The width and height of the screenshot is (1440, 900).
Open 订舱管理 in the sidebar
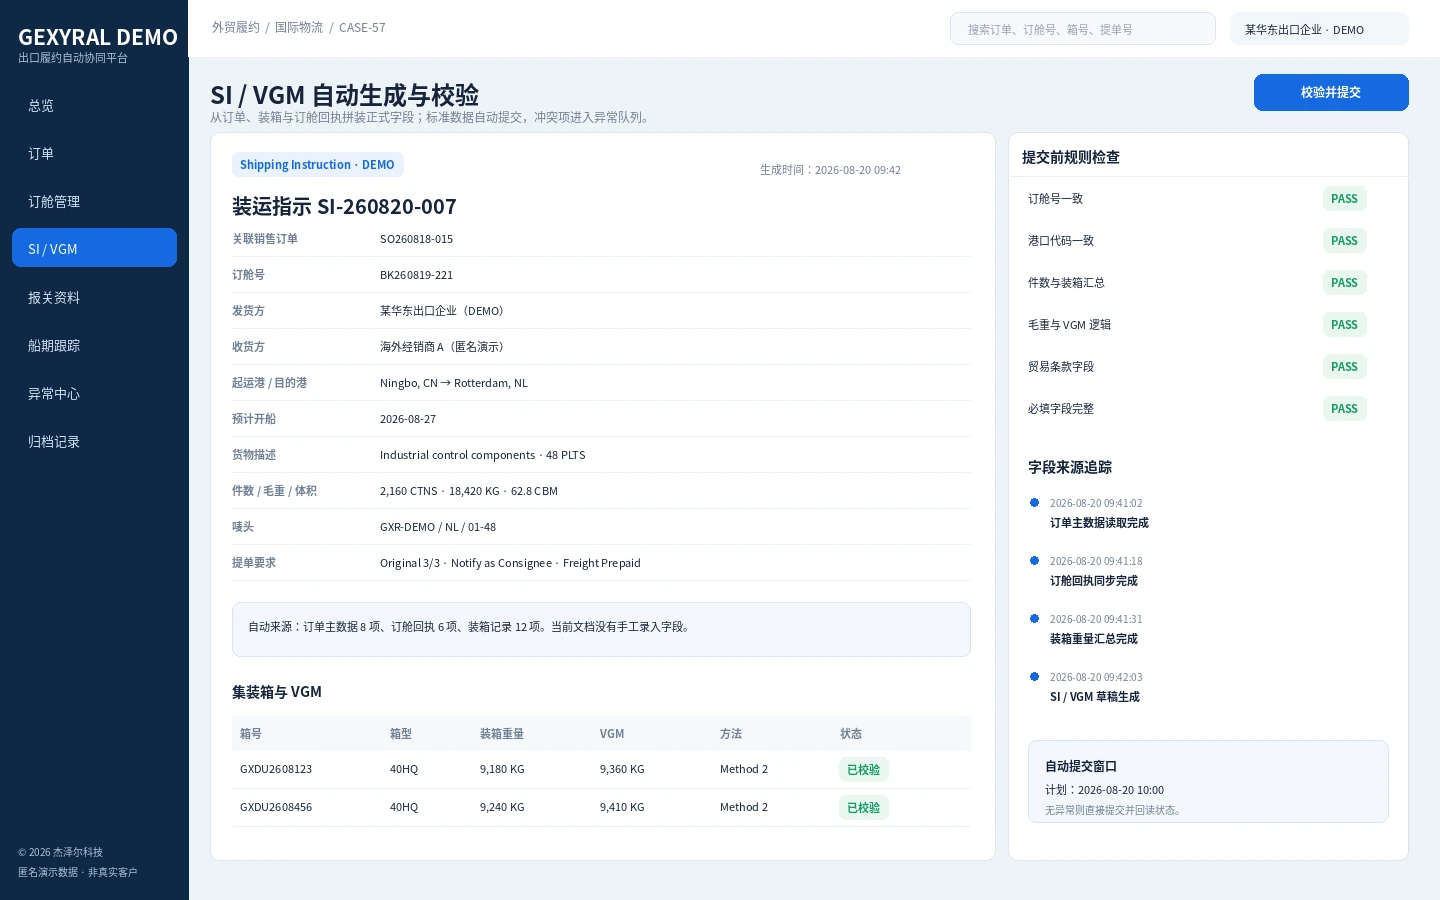[94, 201]
